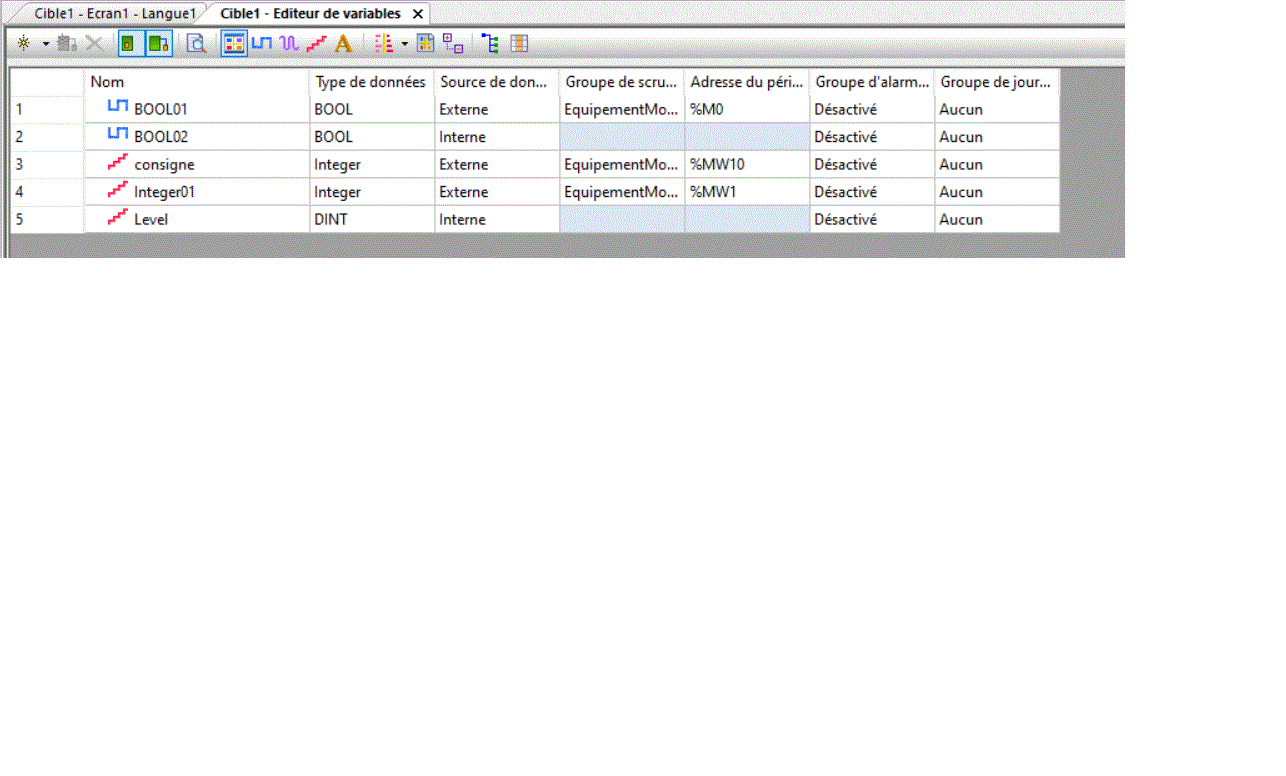The height and width of the screenshot is (776, 1286).
Task: Click the red X delete icon
Action: coord(94,44)
